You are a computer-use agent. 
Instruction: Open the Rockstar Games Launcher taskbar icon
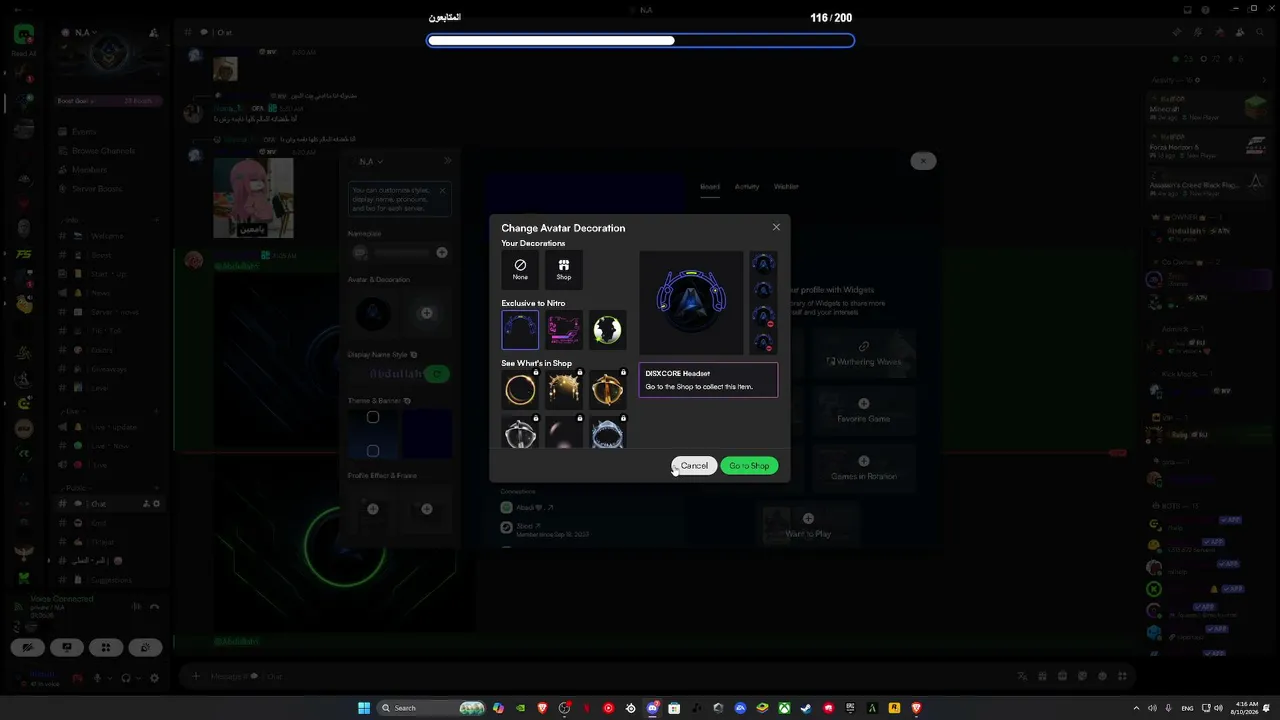click(x=894, y=708)
